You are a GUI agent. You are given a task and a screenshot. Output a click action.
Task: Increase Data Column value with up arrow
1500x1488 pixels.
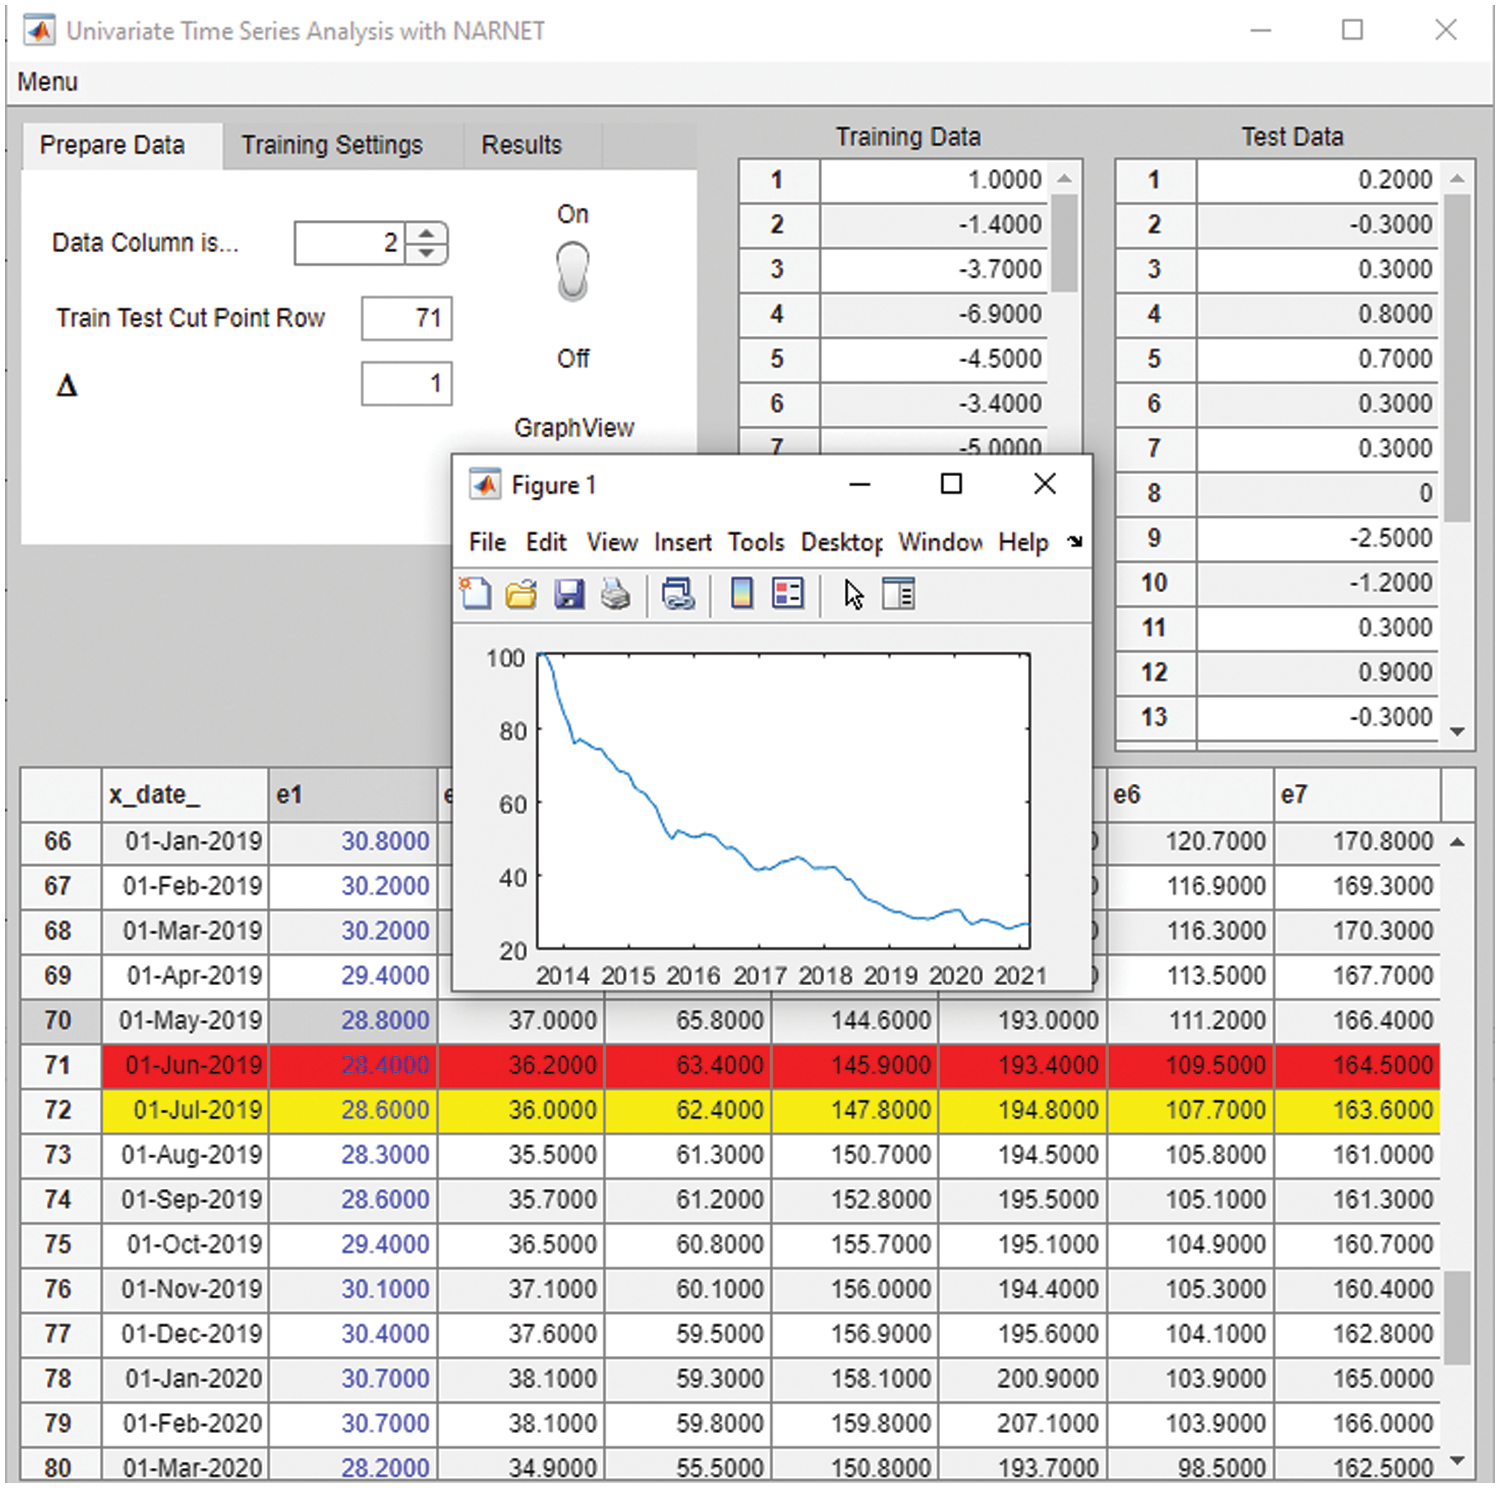tap(427, 234)
